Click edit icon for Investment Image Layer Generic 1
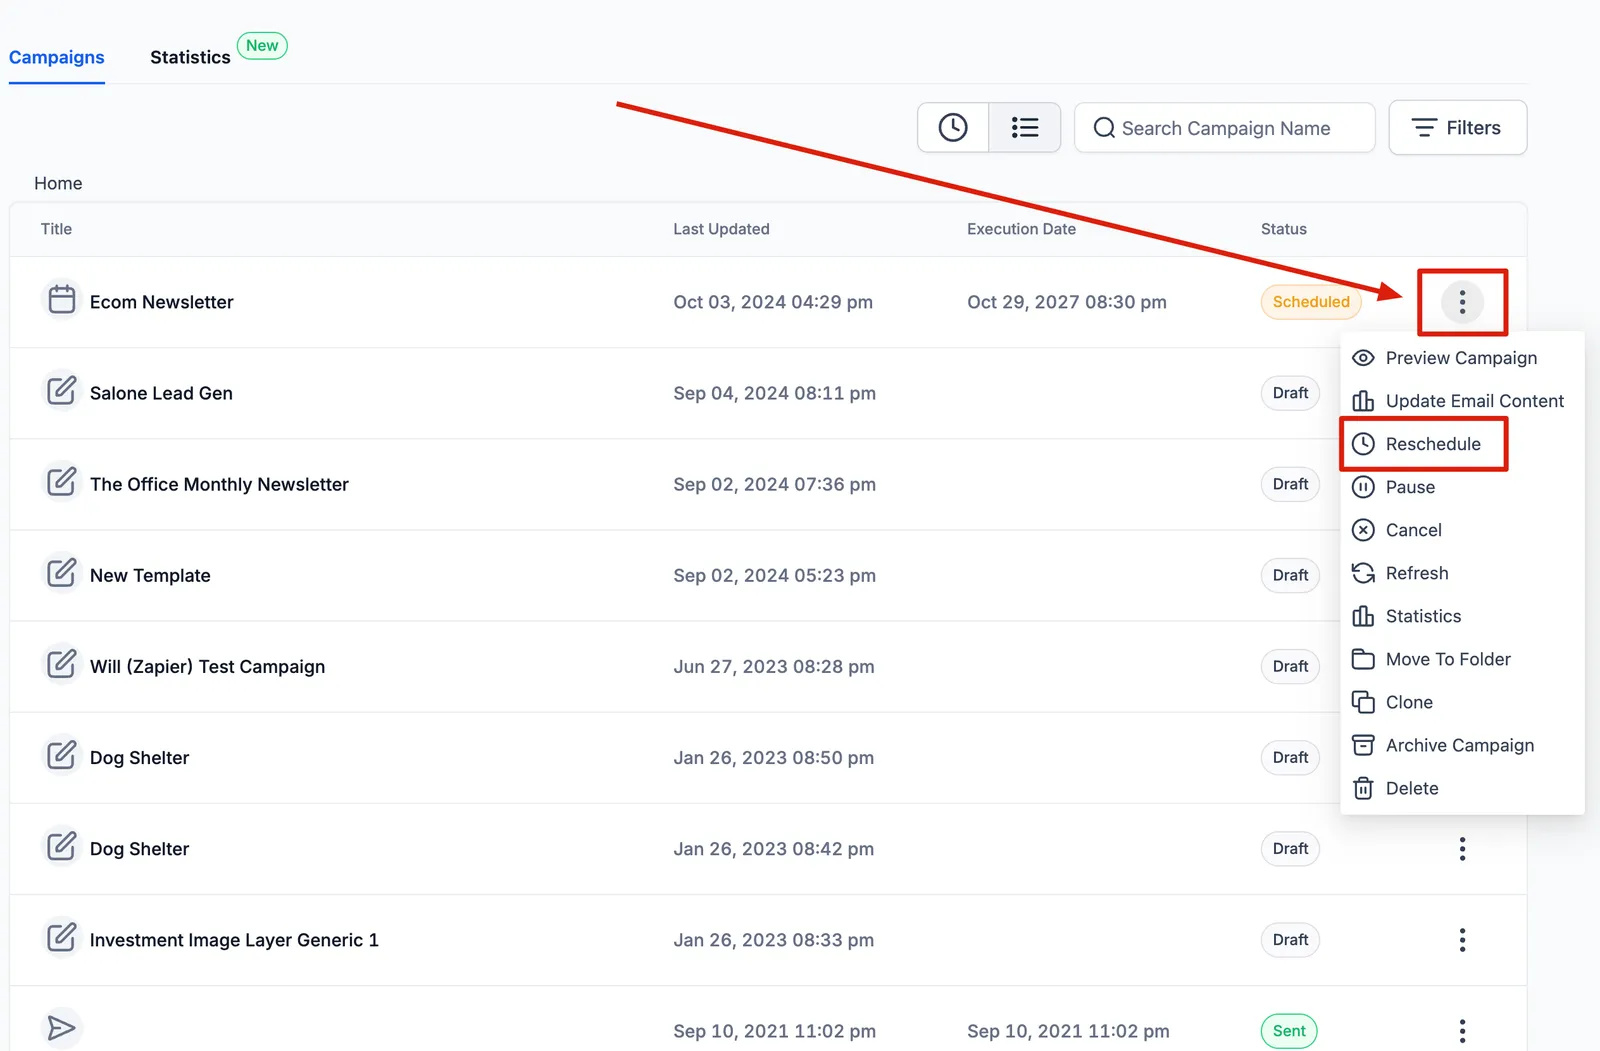Viewport: 1600px width, 1051px height. (x=62, y=937)
